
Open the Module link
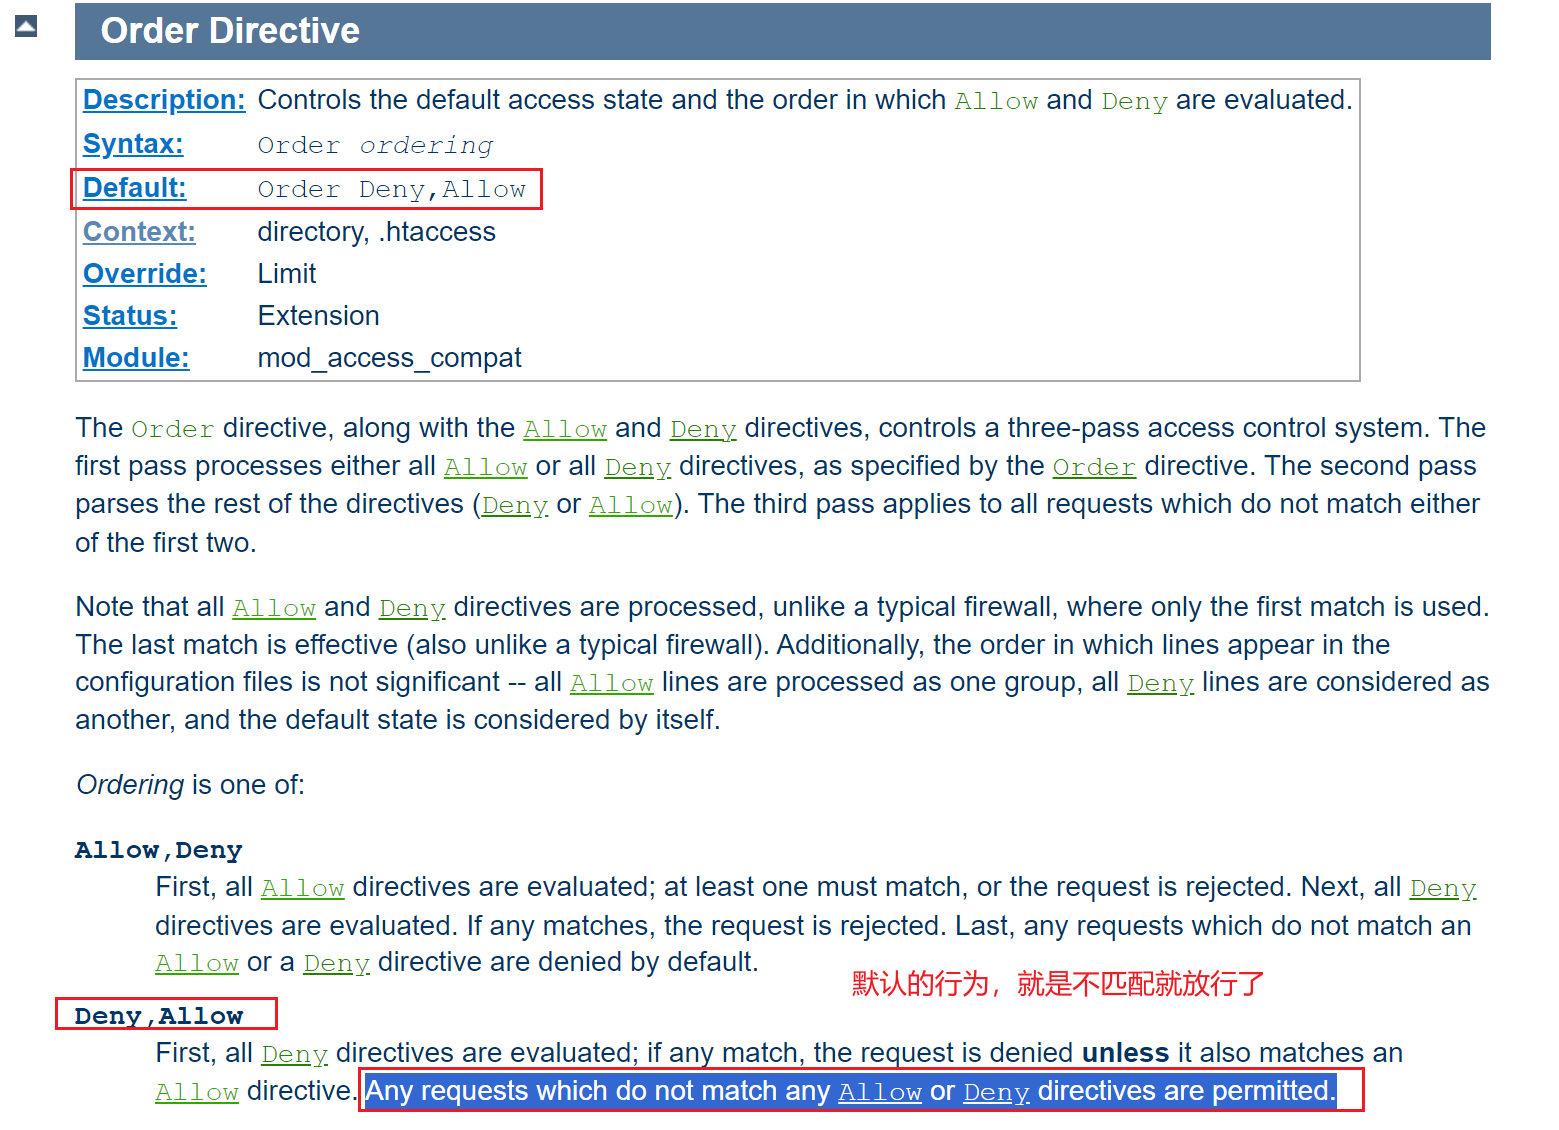coord(136,358)
